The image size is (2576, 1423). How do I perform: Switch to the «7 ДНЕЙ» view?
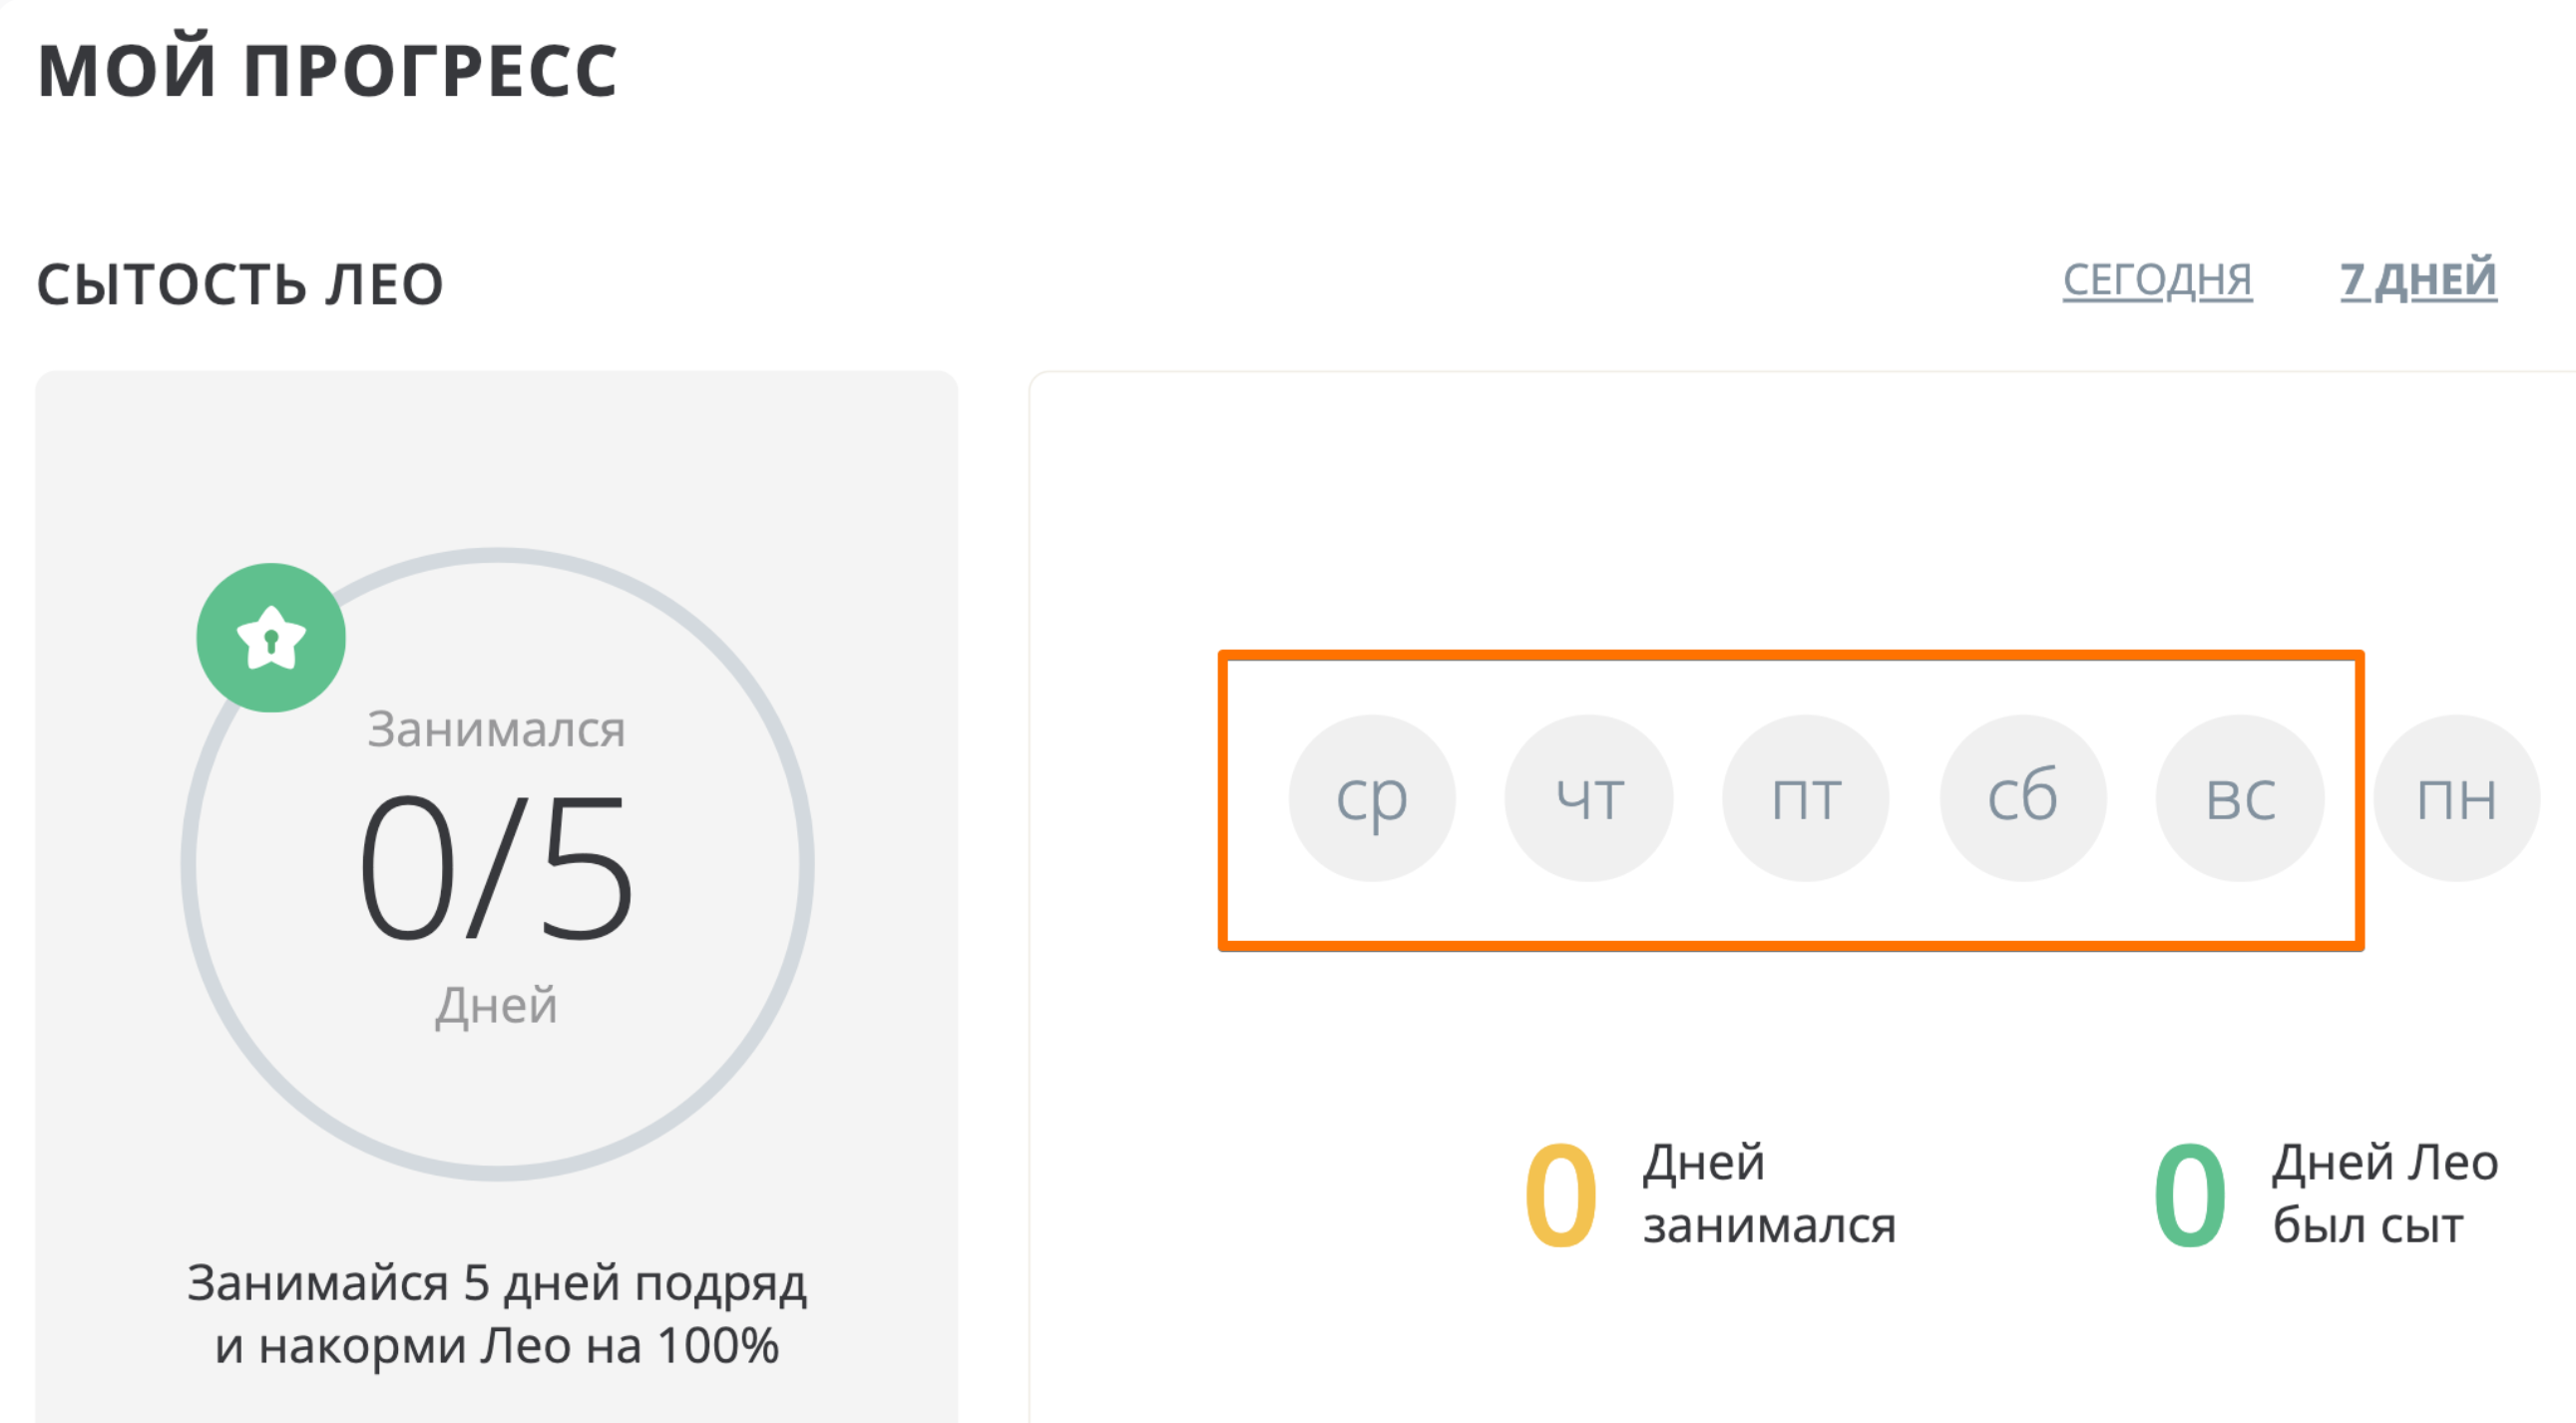pyautogui.click(x=2418, y=280)
